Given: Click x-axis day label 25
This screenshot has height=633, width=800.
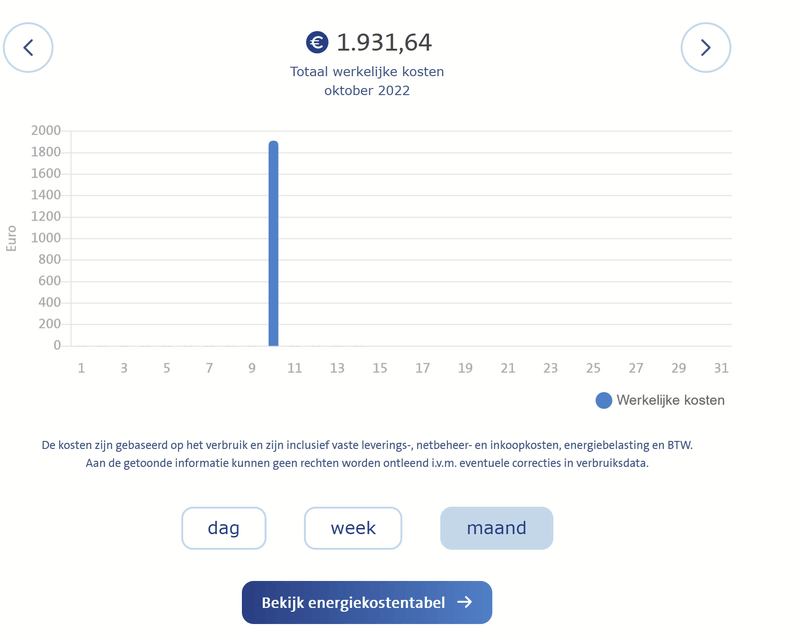Looking at the screenshot, I should [x=593, y=368].
